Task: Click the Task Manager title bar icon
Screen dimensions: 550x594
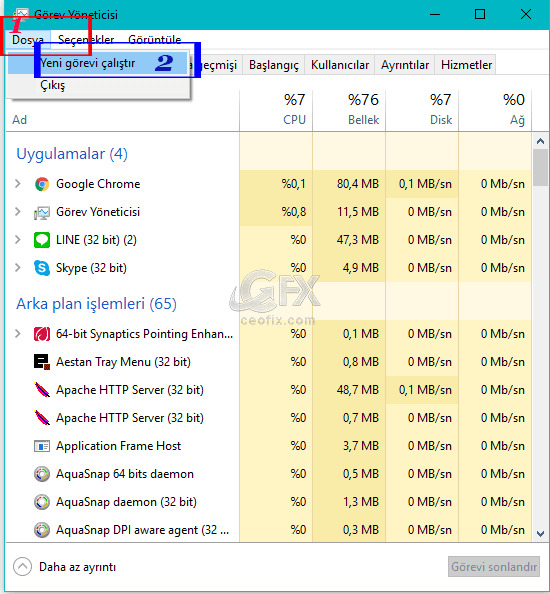Action: click(x=21, y=14)
